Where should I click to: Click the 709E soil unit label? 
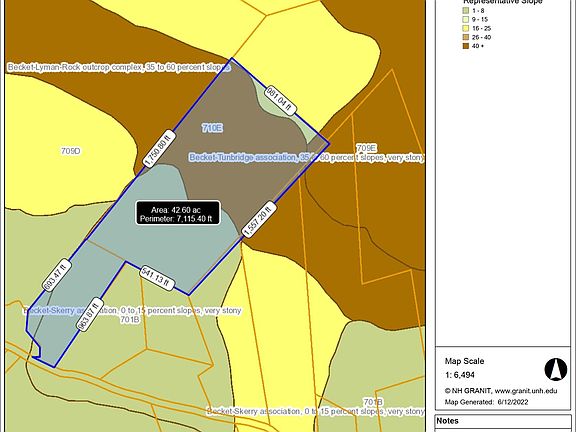pos(367,148)
